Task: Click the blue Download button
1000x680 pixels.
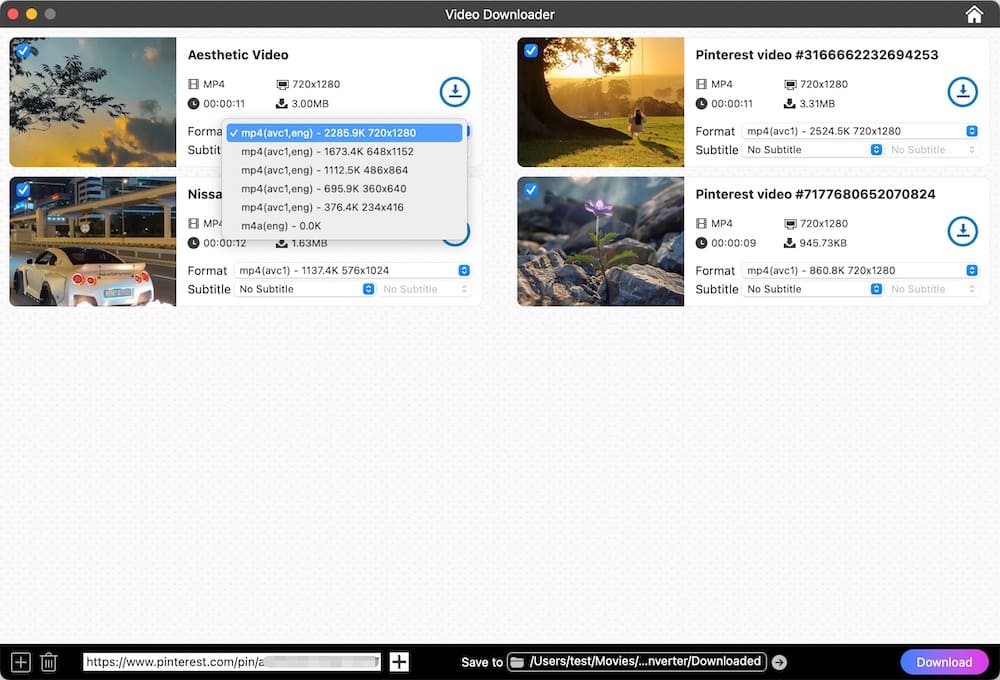Action: [944, 661]
